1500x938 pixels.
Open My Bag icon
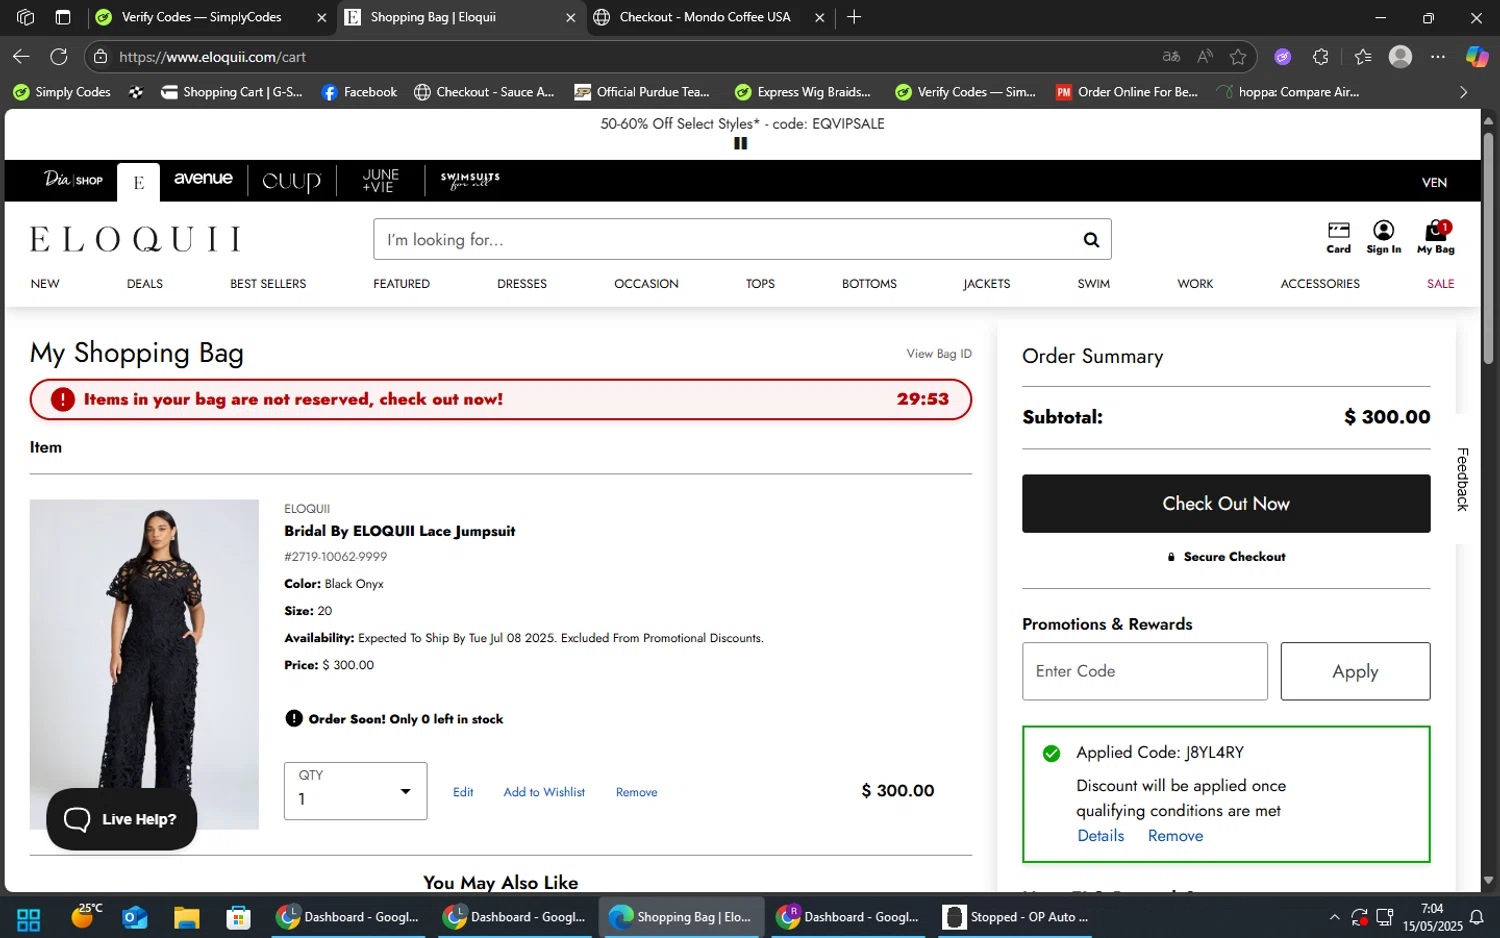pyautogui.click(x=1436, y=238)
